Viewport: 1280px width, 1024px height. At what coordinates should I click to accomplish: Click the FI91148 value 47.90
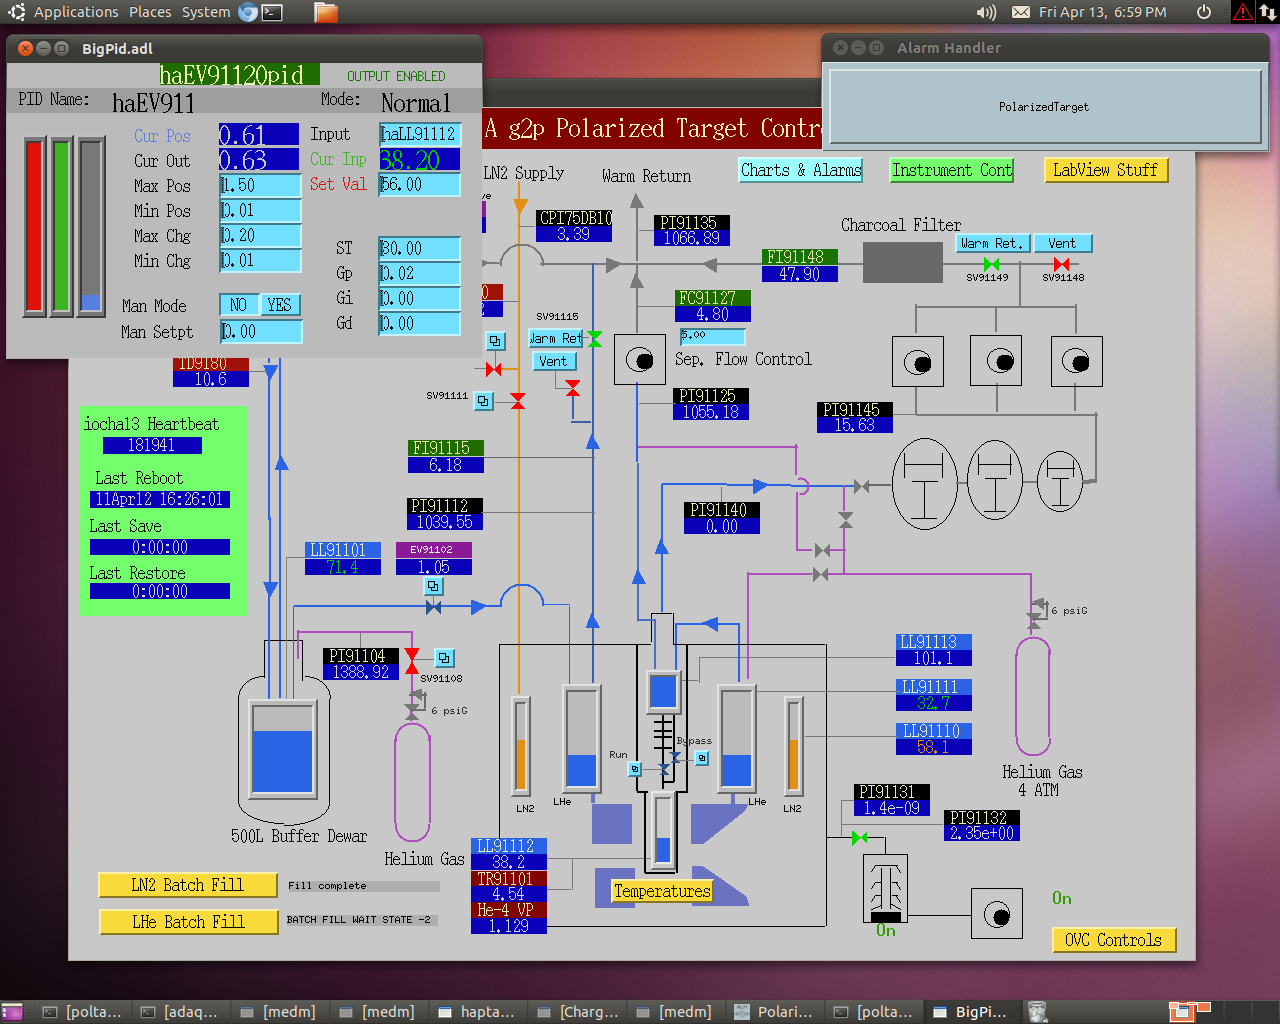(800, 274)
